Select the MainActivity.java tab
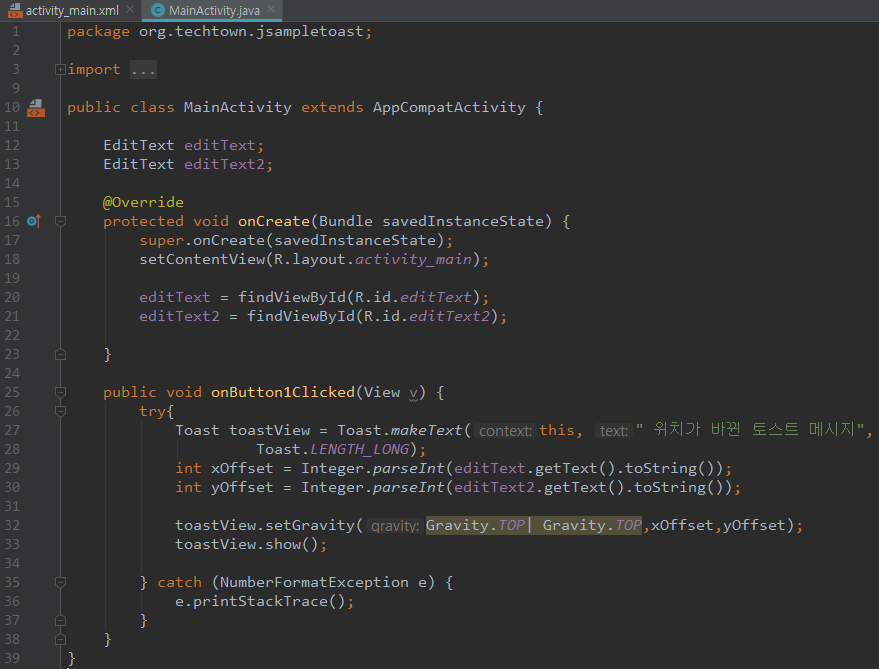This screenshot has height=669, width=879. [x=214, y=11]
